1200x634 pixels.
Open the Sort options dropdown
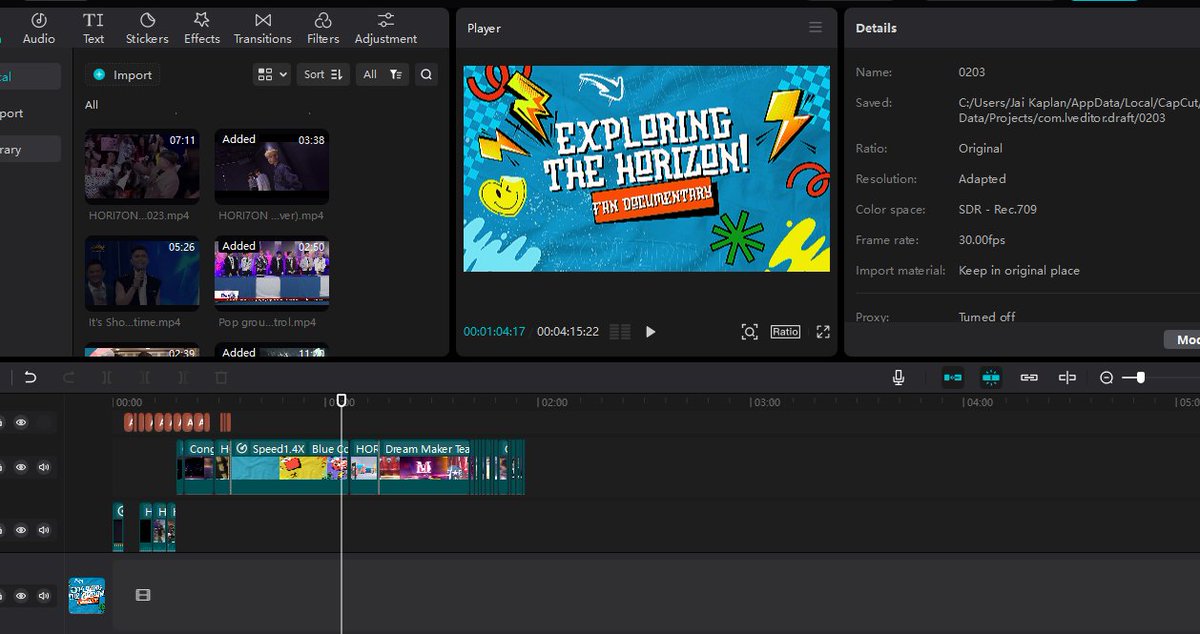[323, 74]
